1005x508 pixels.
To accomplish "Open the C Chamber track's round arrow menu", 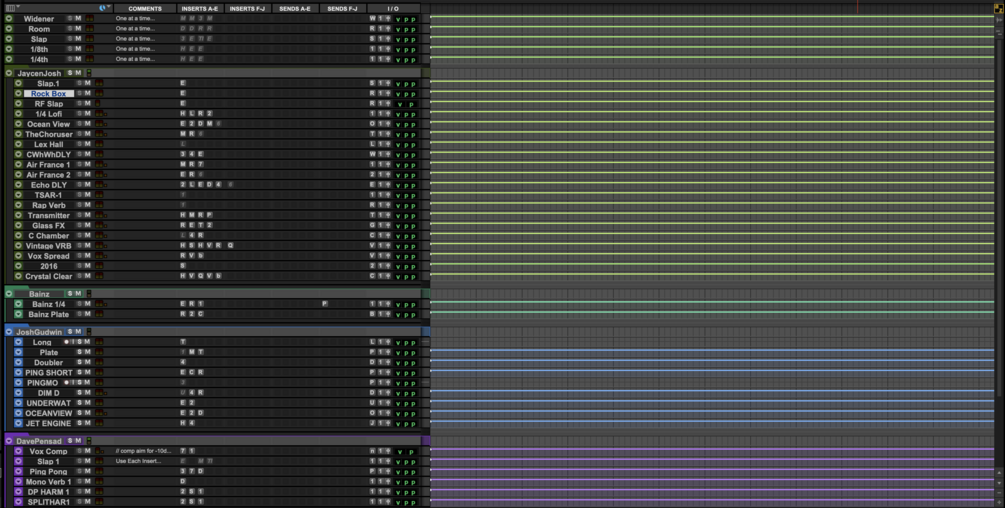I will 19,235.
